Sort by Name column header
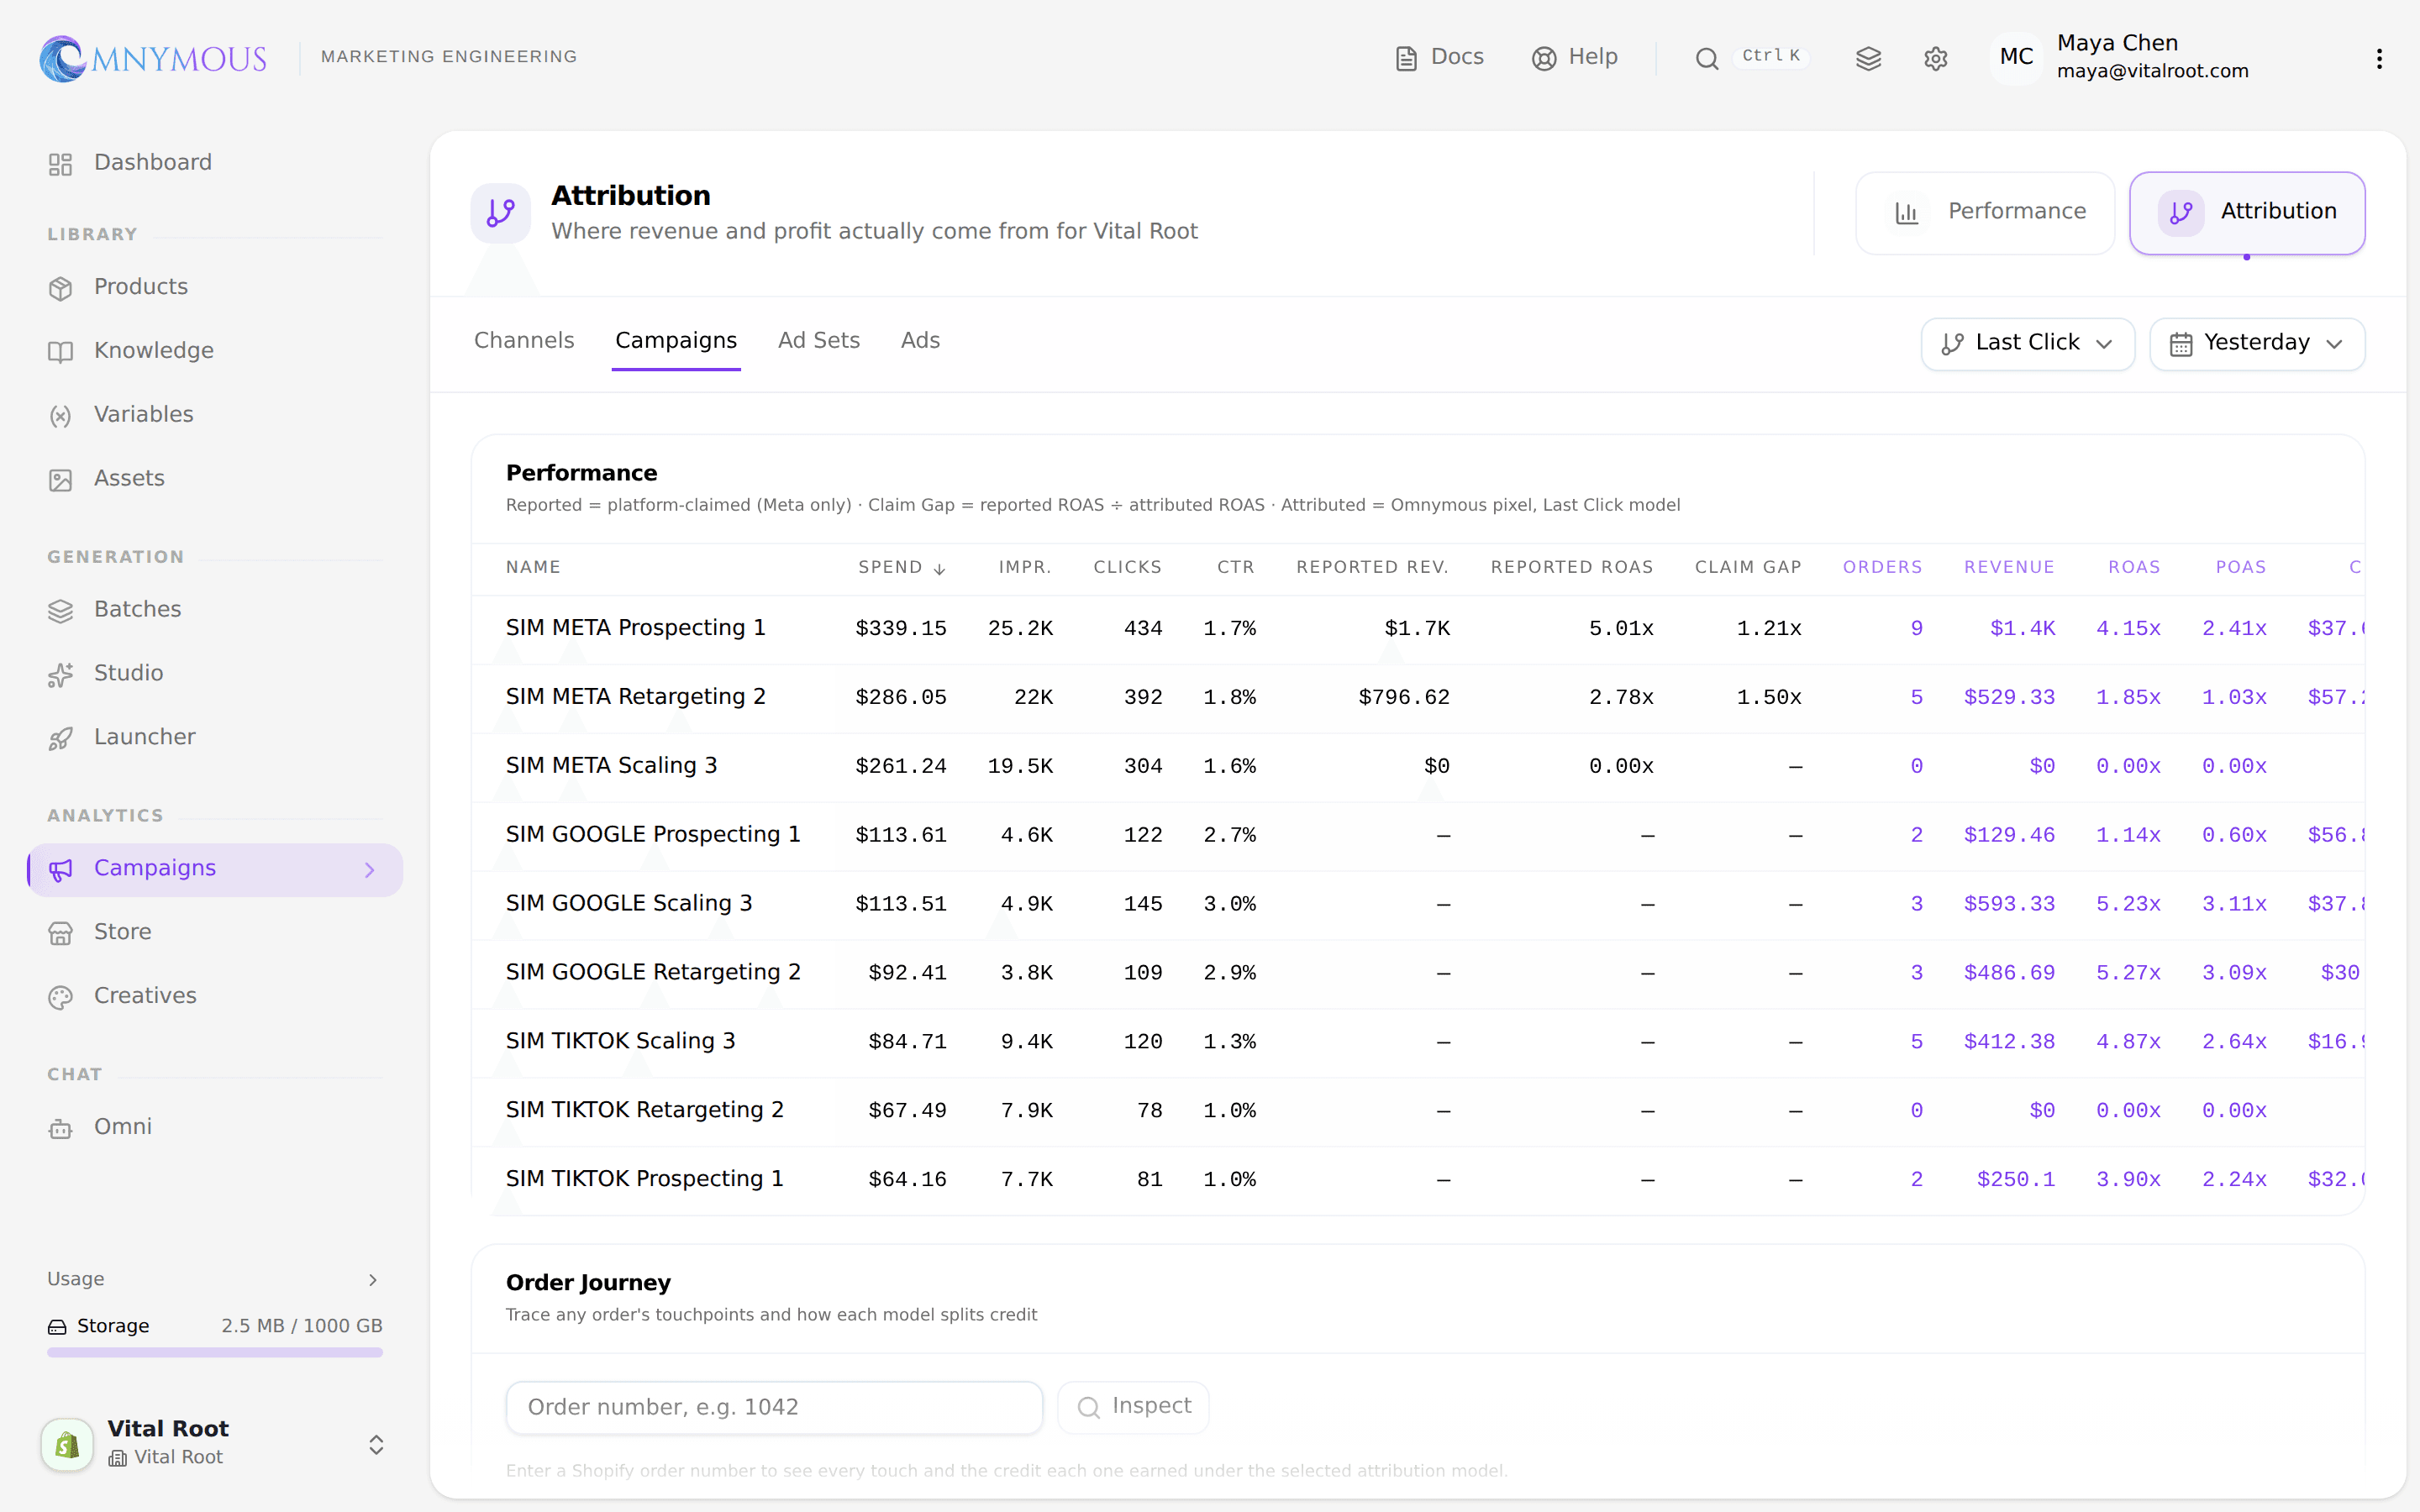The height and width of the screenshot is (1512, 2420). [x=533, y=568]
